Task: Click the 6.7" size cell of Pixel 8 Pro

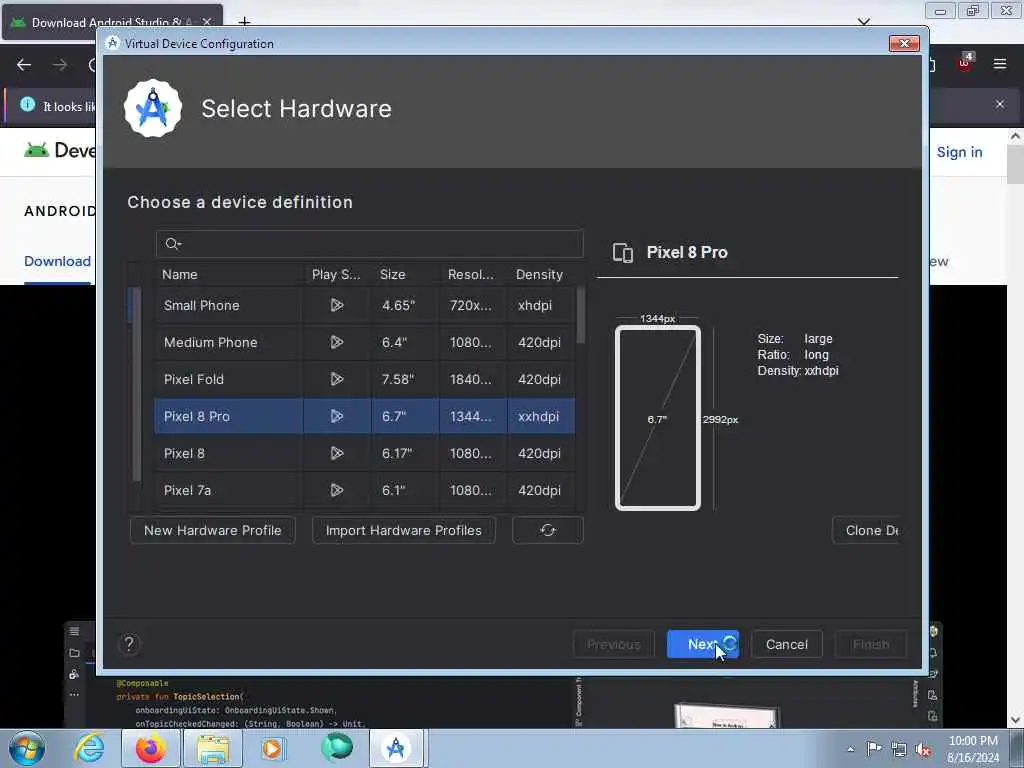Action: pos(406,416)
